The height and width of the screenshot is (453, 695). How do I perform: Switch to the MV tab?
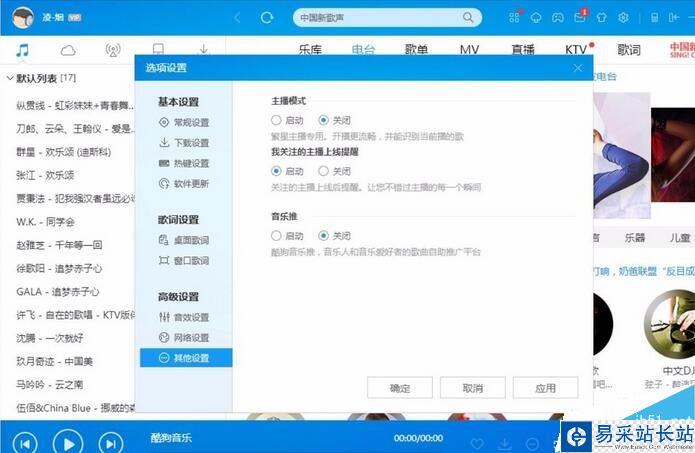[469, 50]
